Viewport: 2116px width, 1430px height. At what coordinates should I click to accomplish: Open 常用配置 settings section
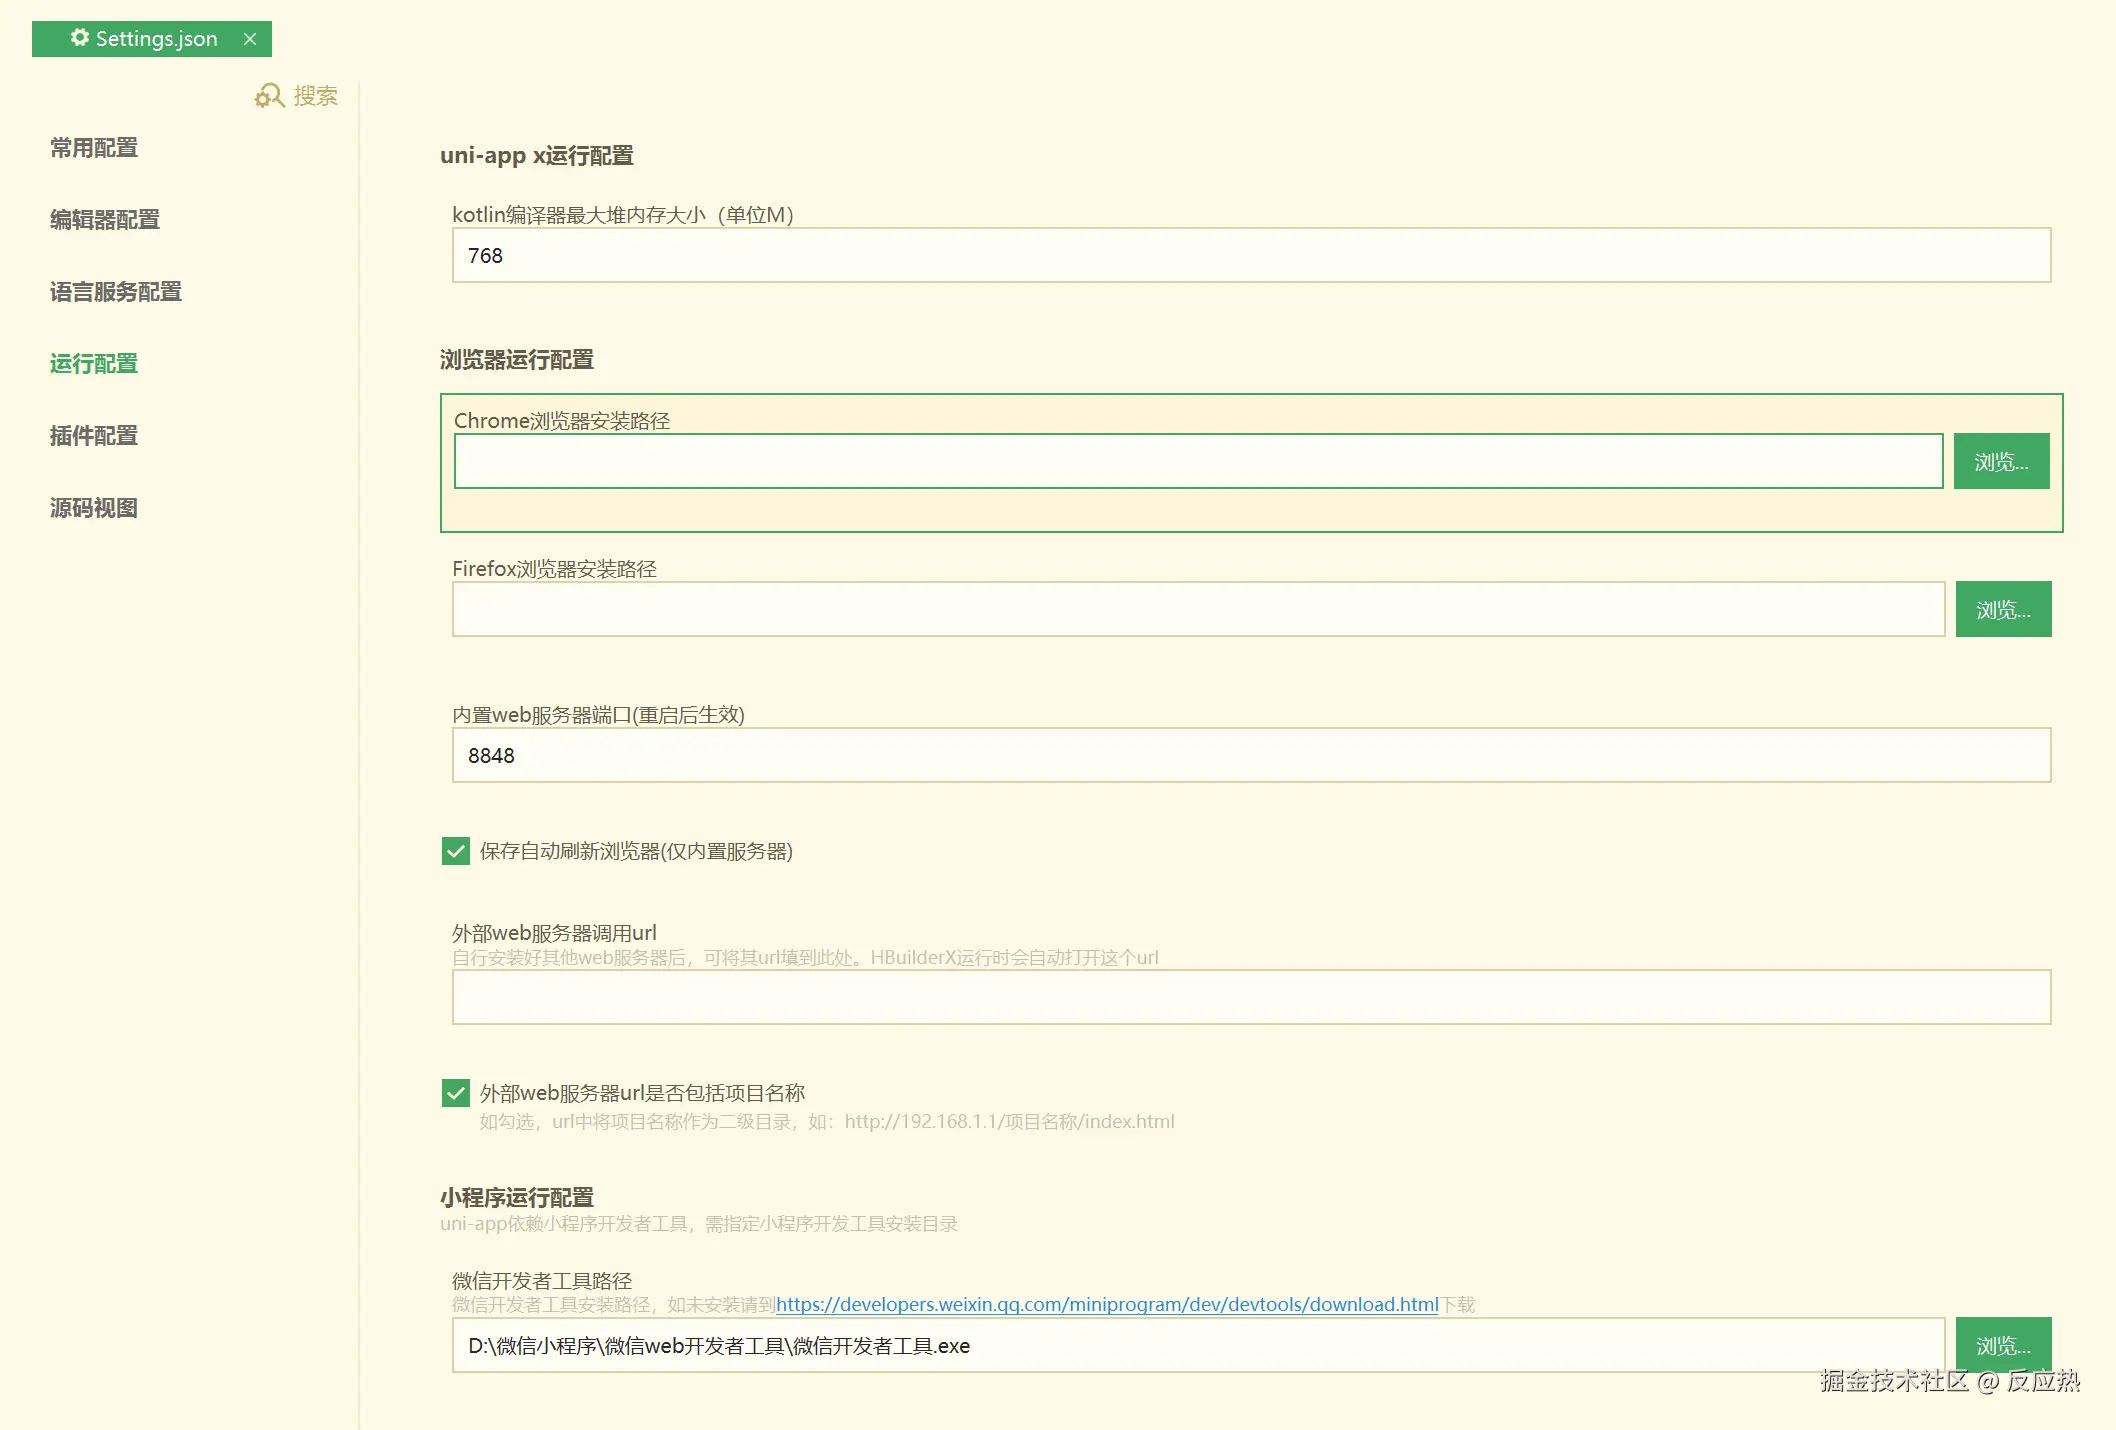click(94, 148)
